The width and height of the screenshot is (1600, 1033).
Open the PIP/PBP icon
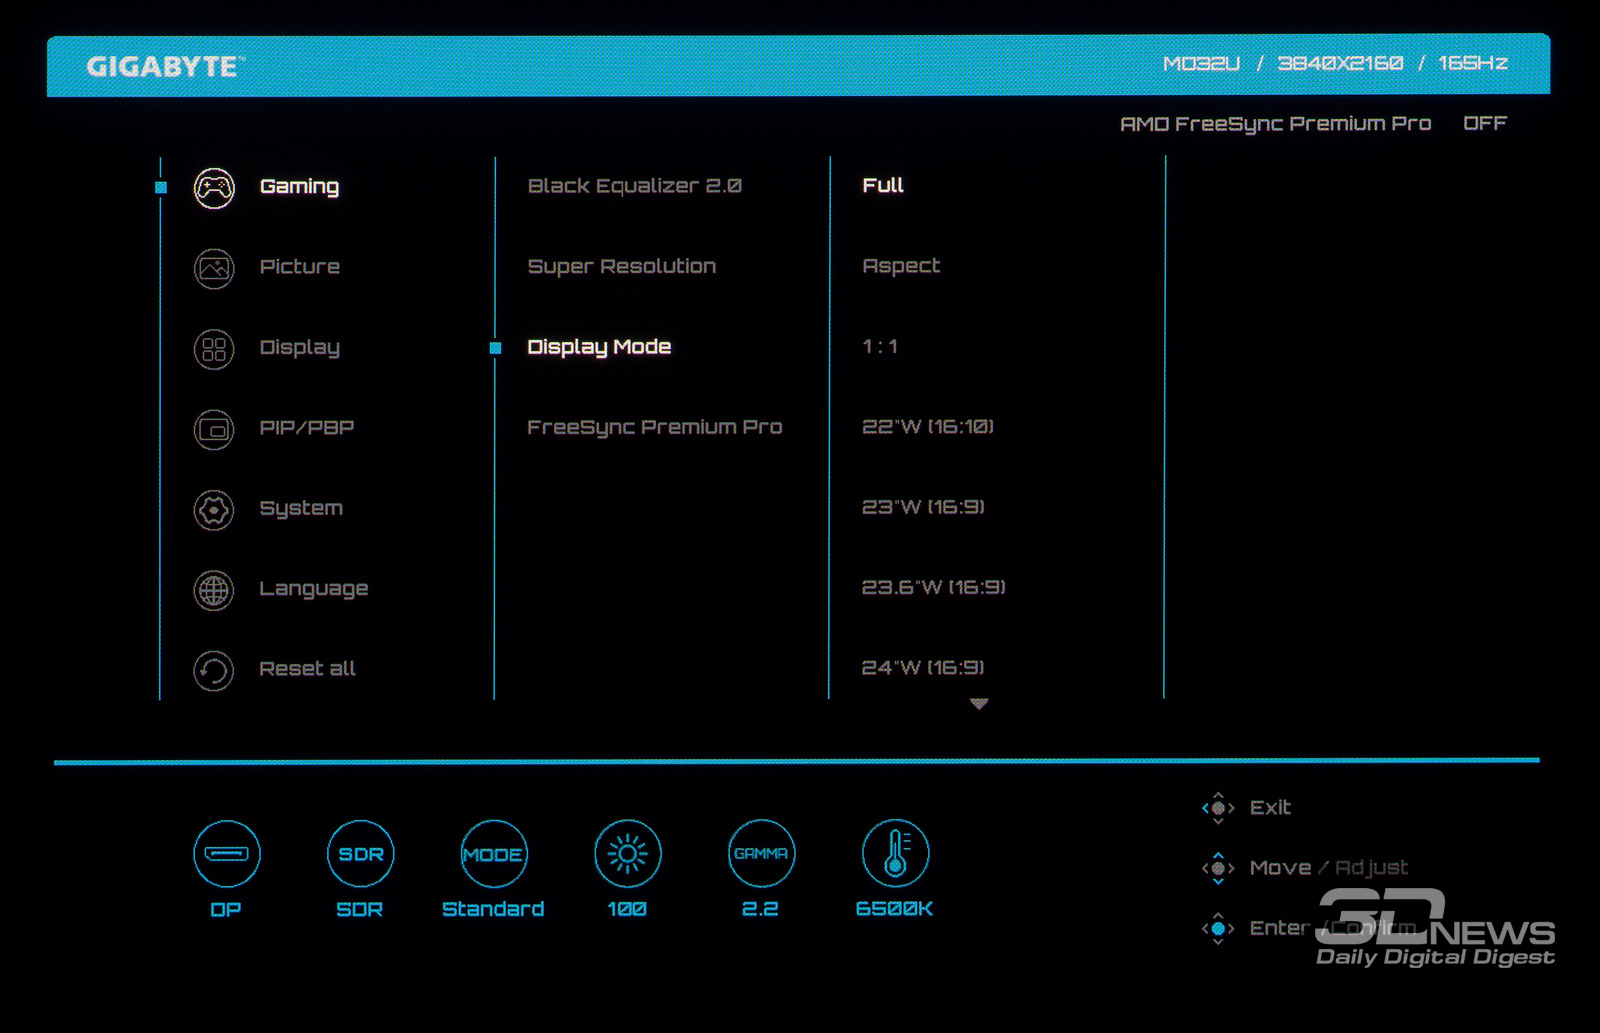point(214,430)
